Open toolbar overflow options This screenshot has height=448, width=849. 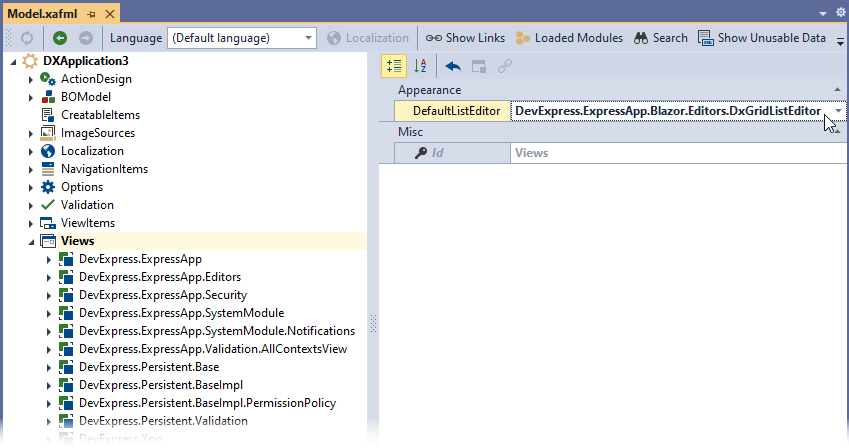pos(840,41)
